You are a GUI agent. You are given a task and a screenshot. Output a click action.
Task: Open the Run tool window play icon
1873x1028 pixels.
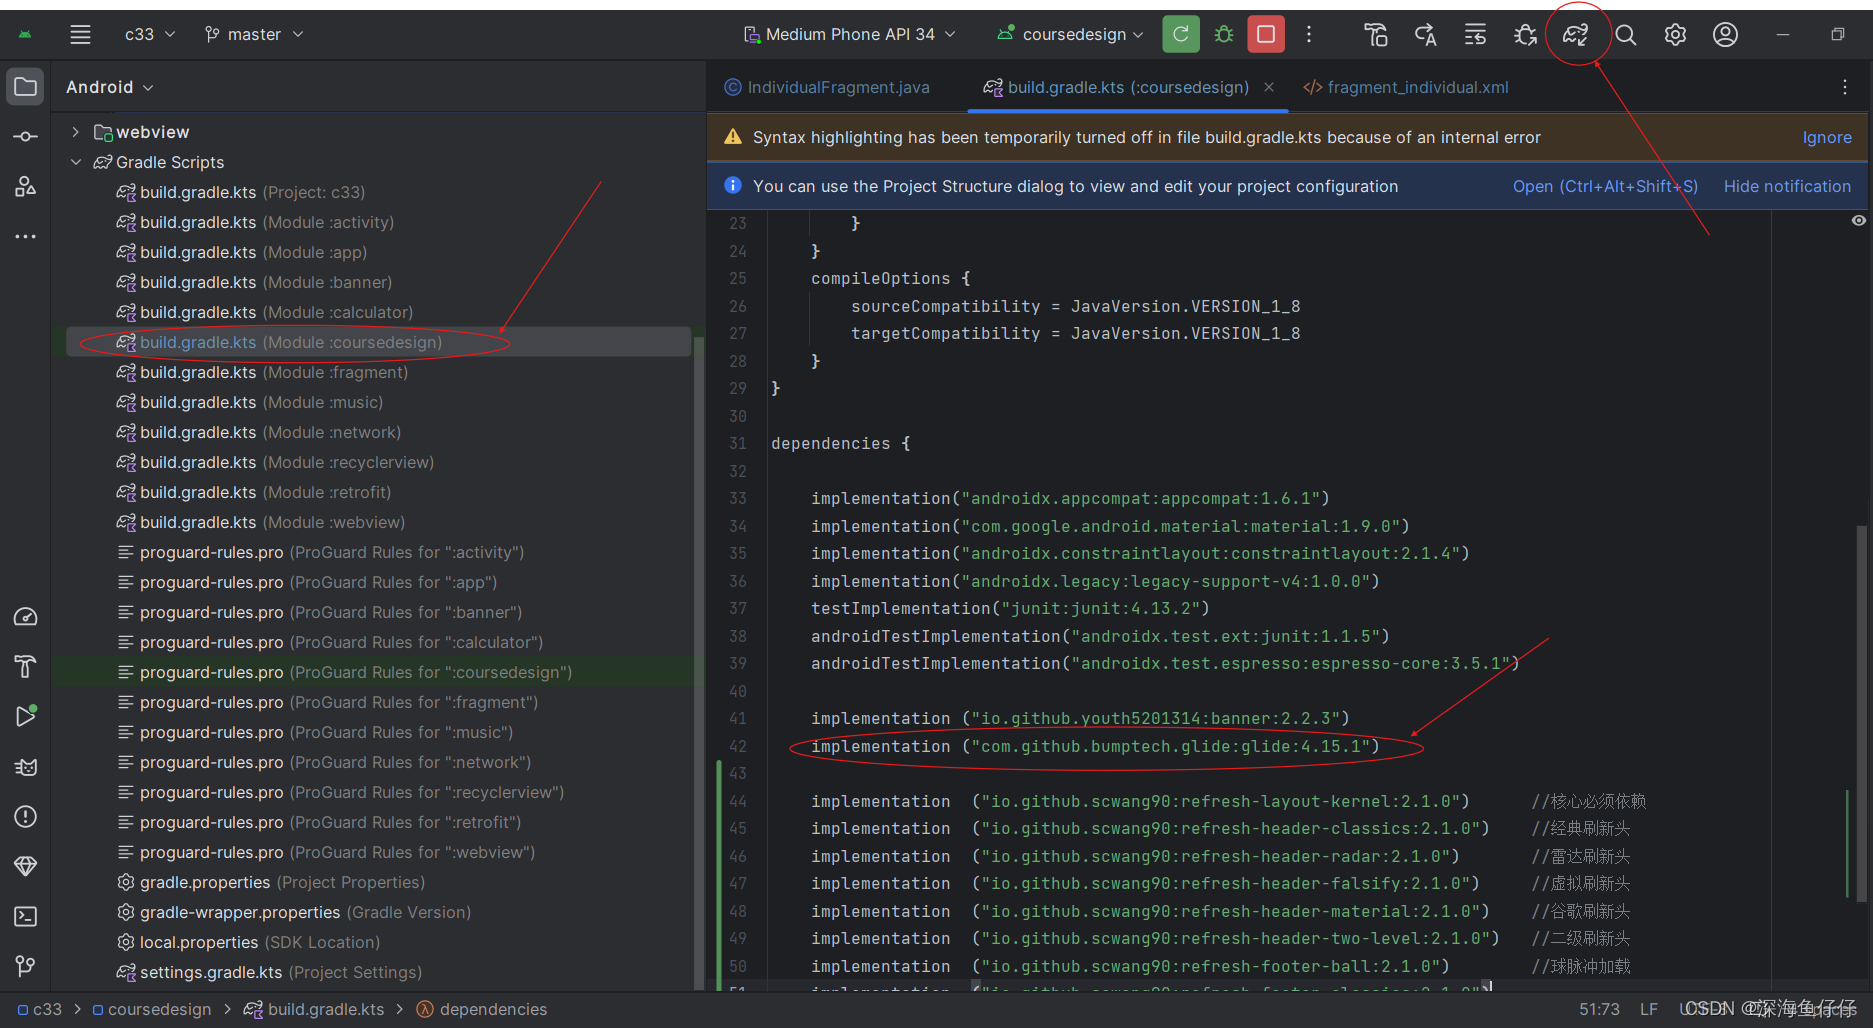tap(25, 716)
